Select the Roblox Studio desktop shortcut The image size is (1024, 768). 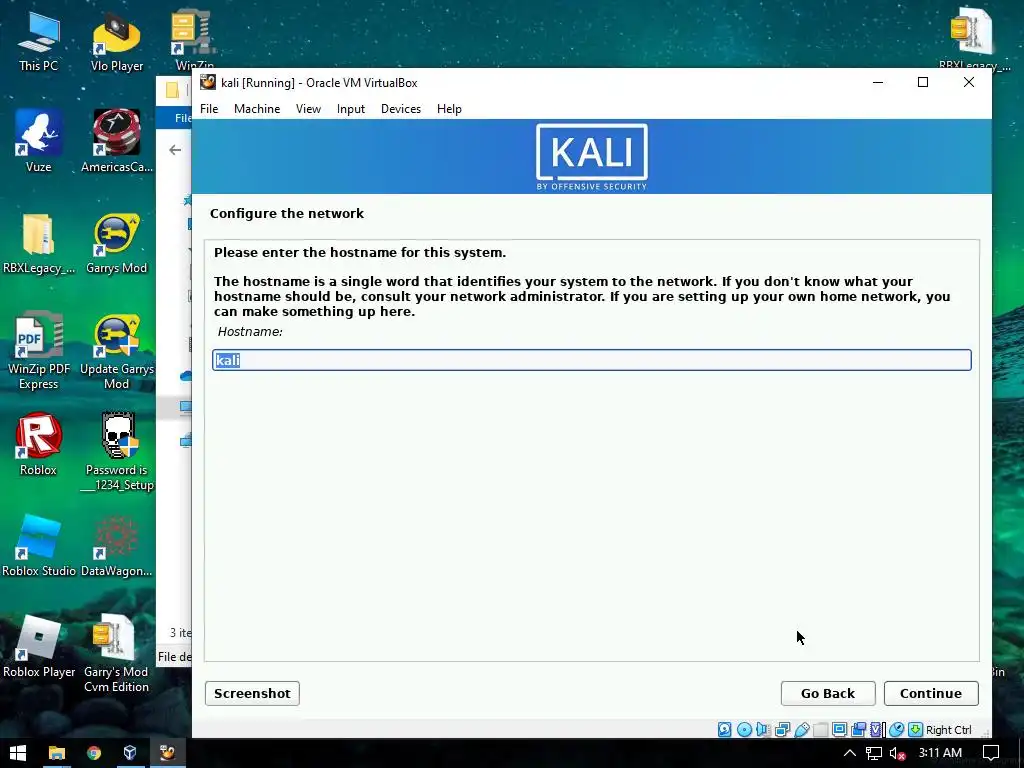[x=39, y=545]
